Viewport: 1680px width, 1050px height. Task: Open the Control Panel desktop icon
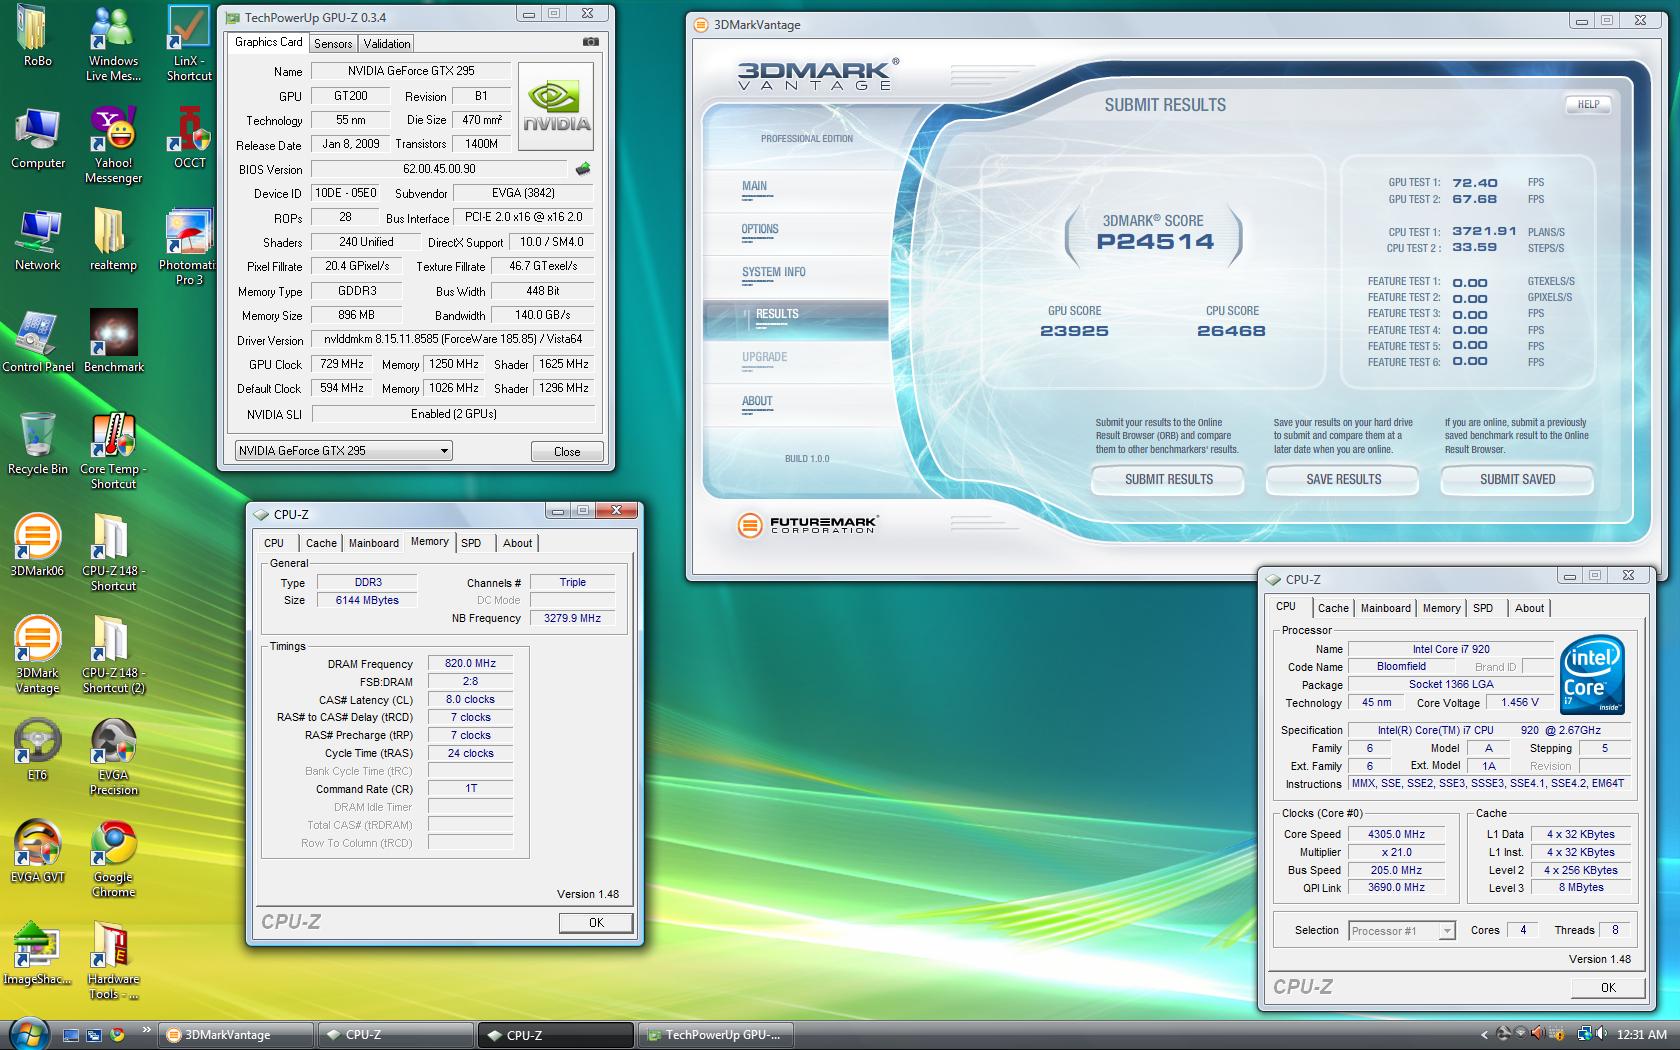pyautogui.click(x=38, y=342)
